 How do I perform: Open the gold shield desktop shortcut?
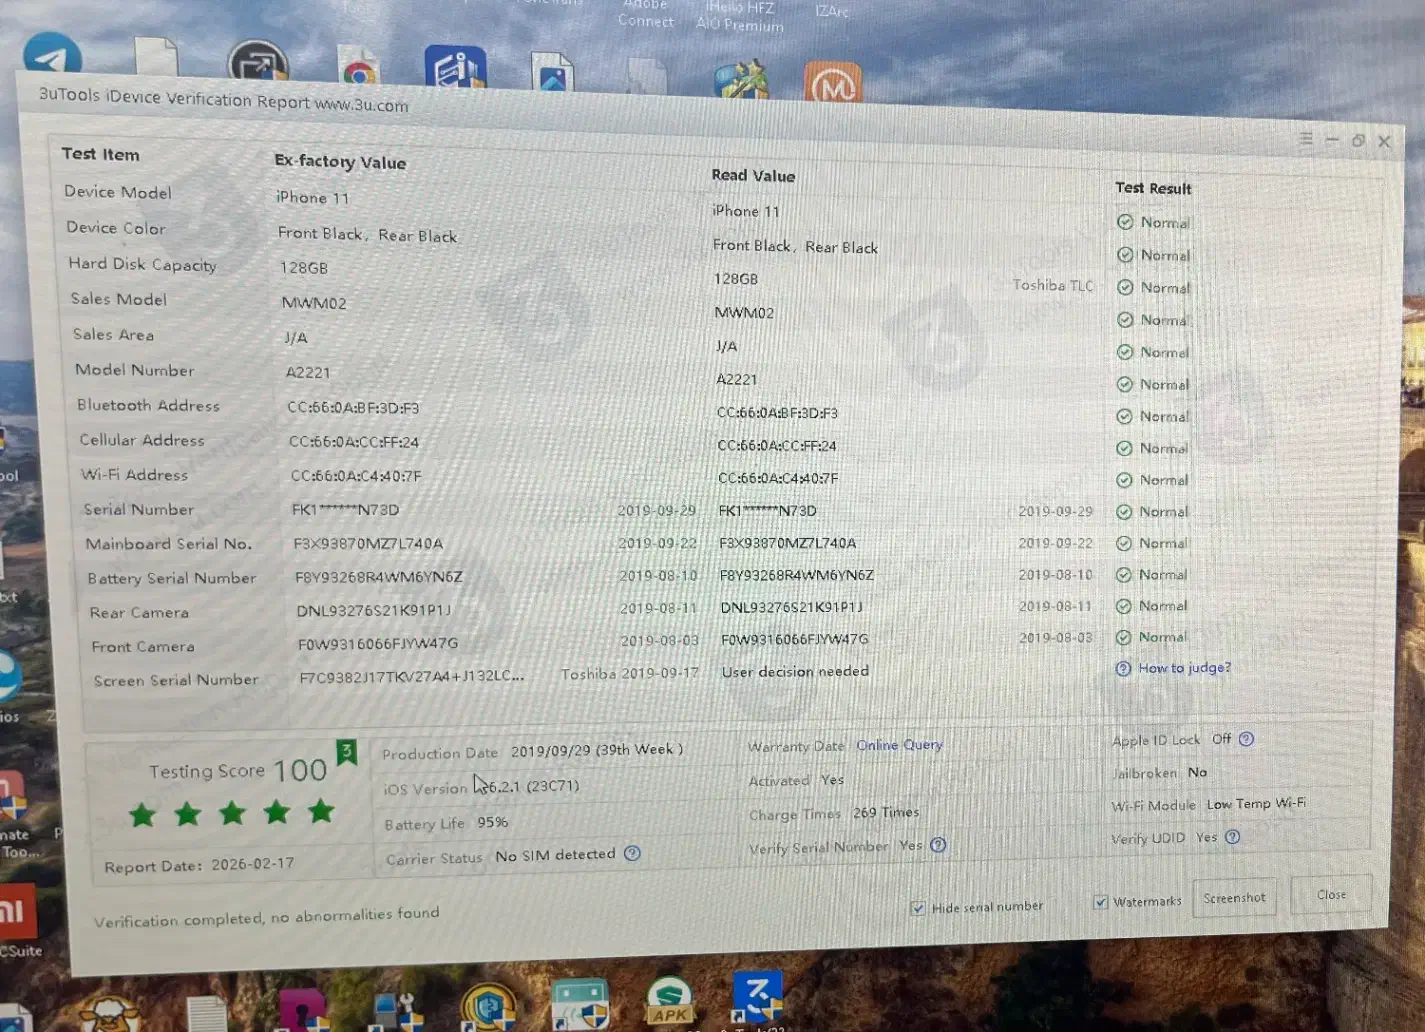[x=488, y=1007]
